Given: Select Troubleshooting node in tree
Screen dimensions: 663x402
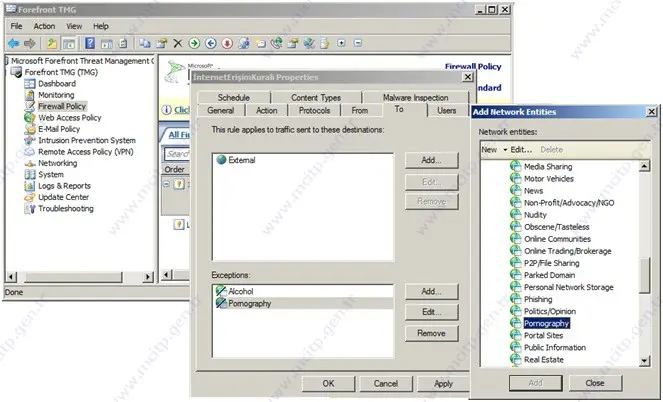Looking at the screenshot, I should click(x=66, y=209).
